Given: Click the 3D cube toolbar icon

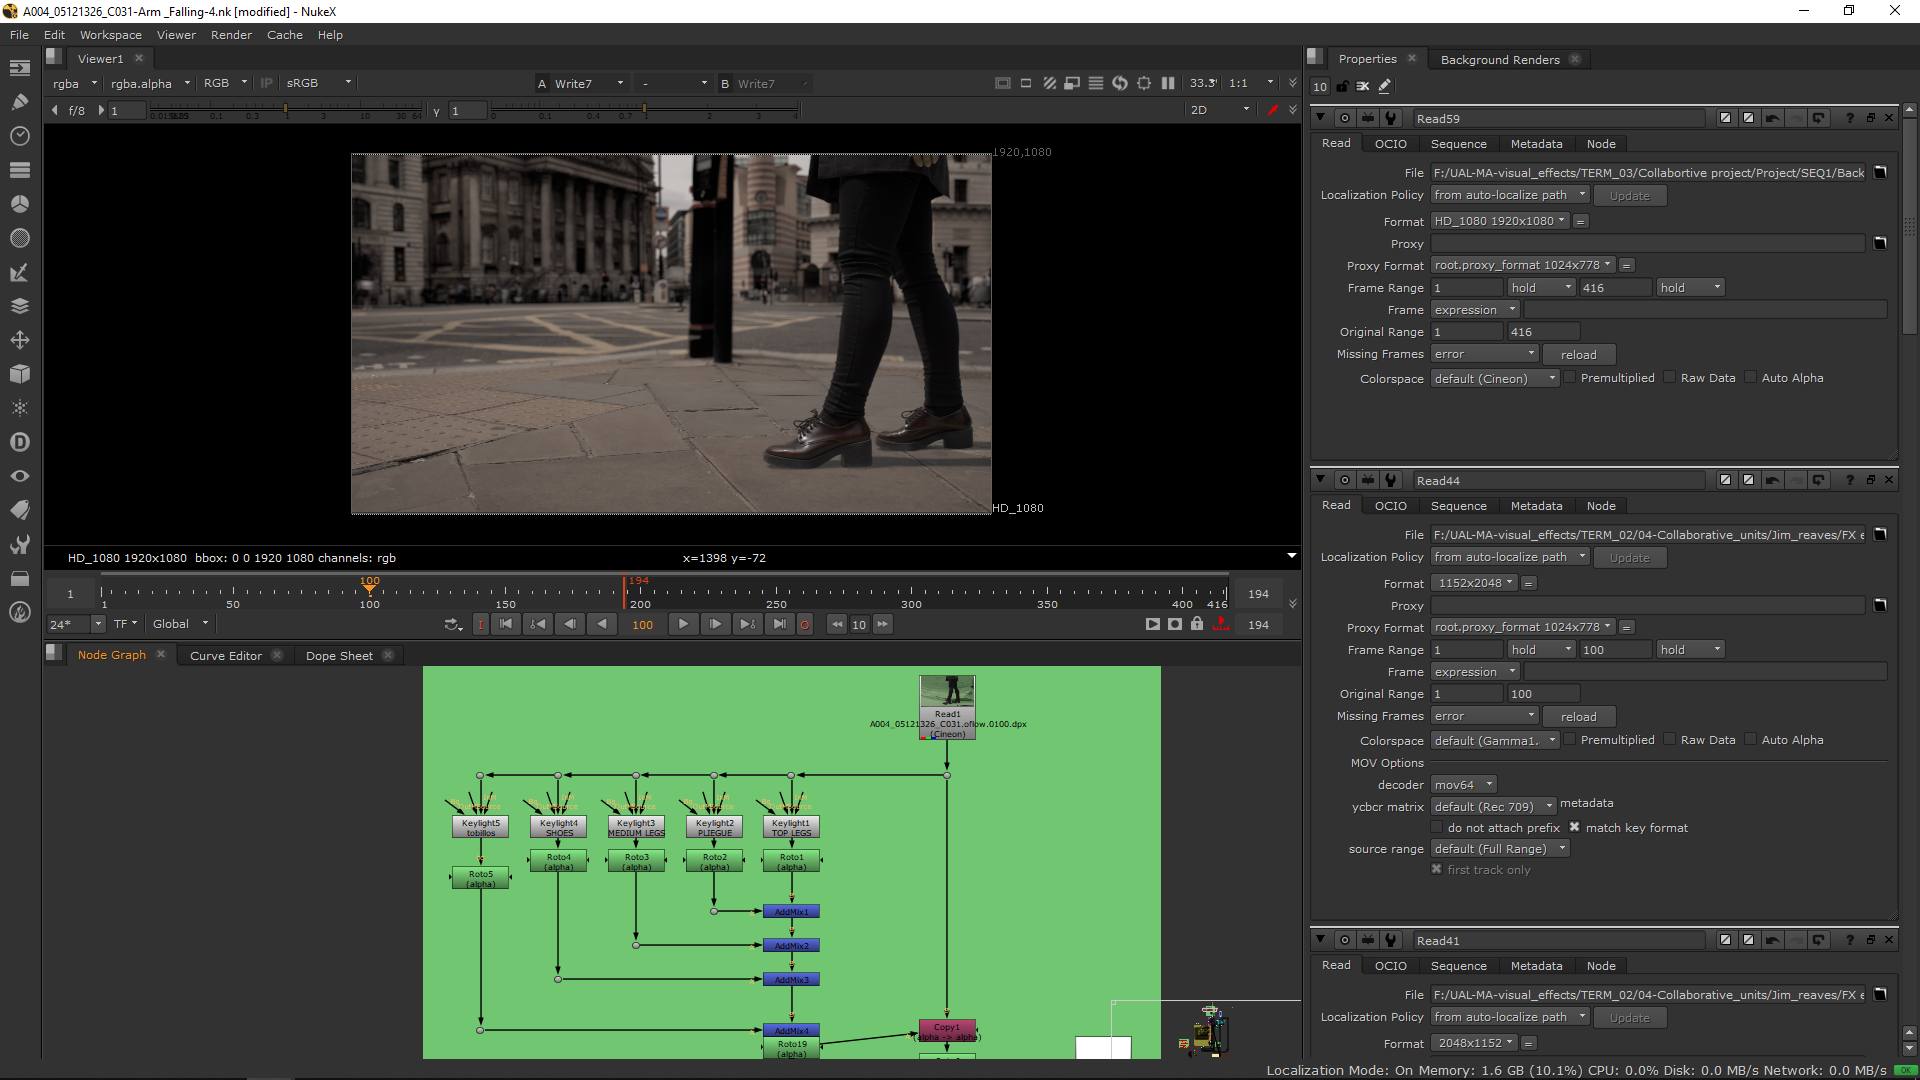Looking at the screenshot, I should [19, 374].
